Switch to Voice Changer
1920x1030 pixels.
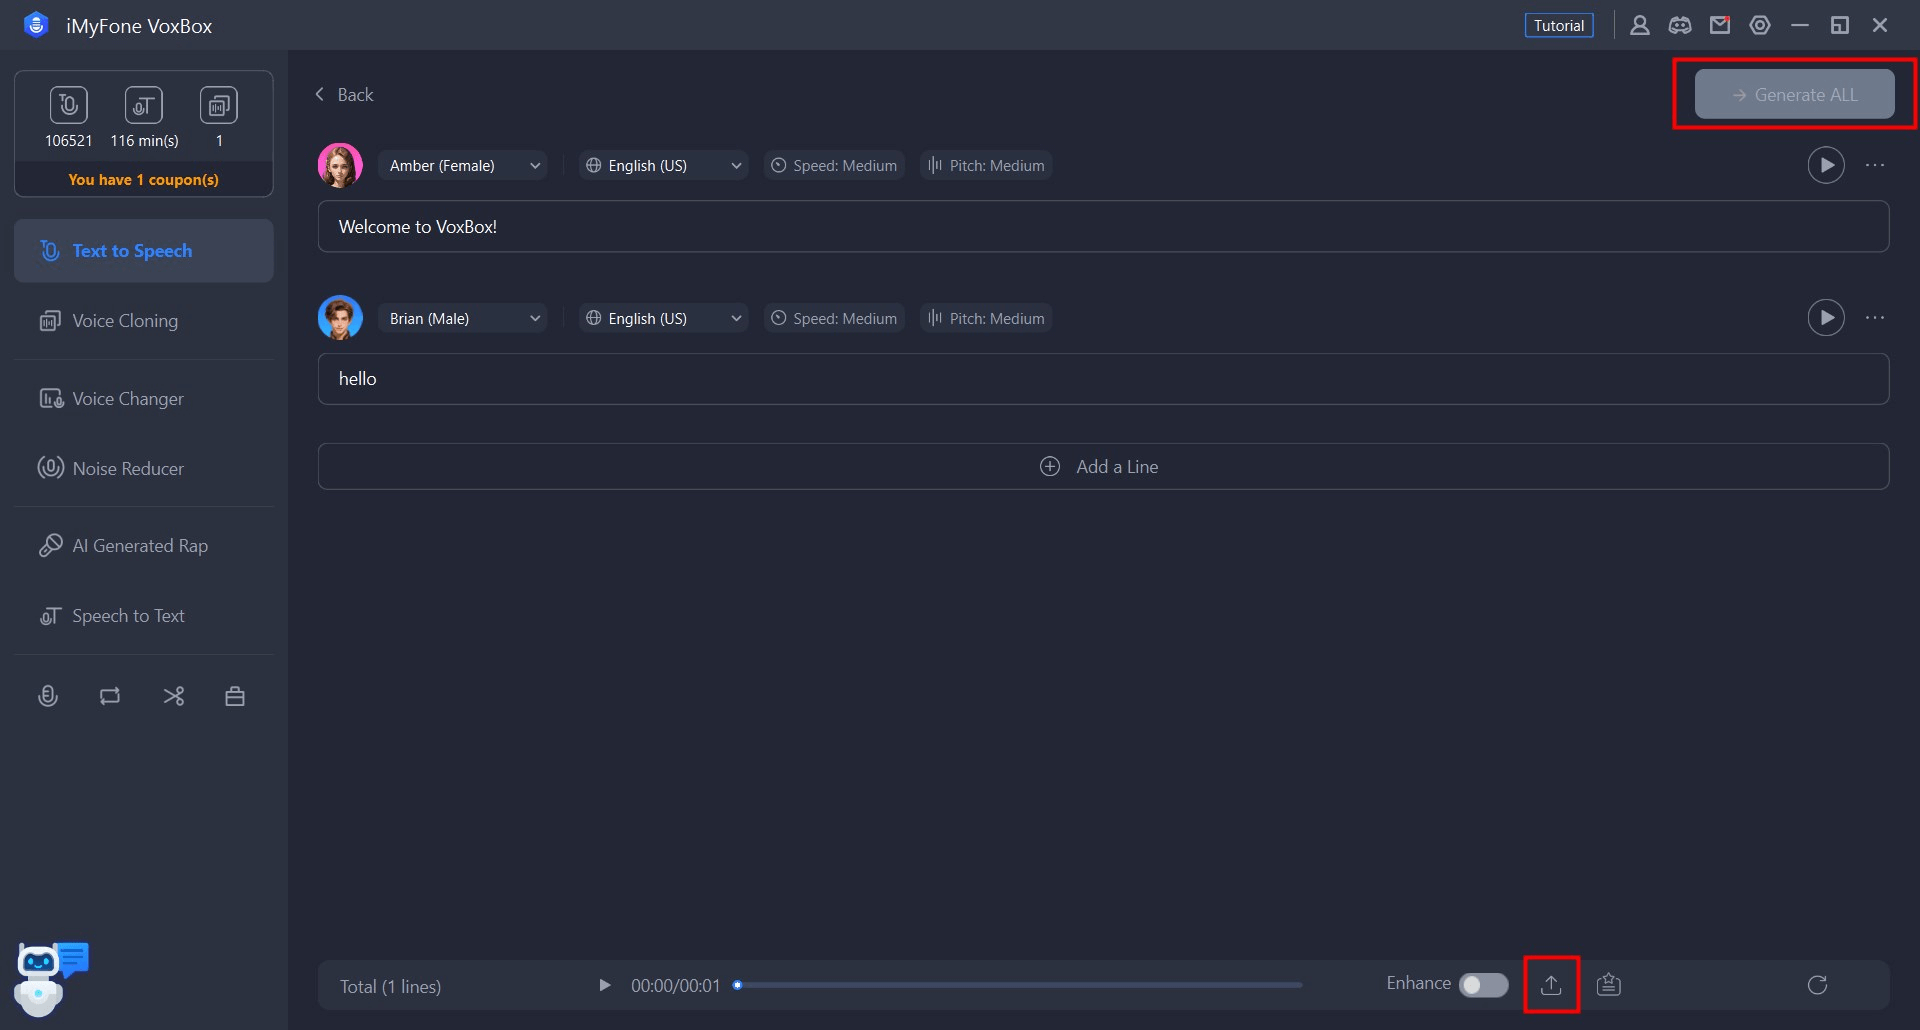coord(144,399)
